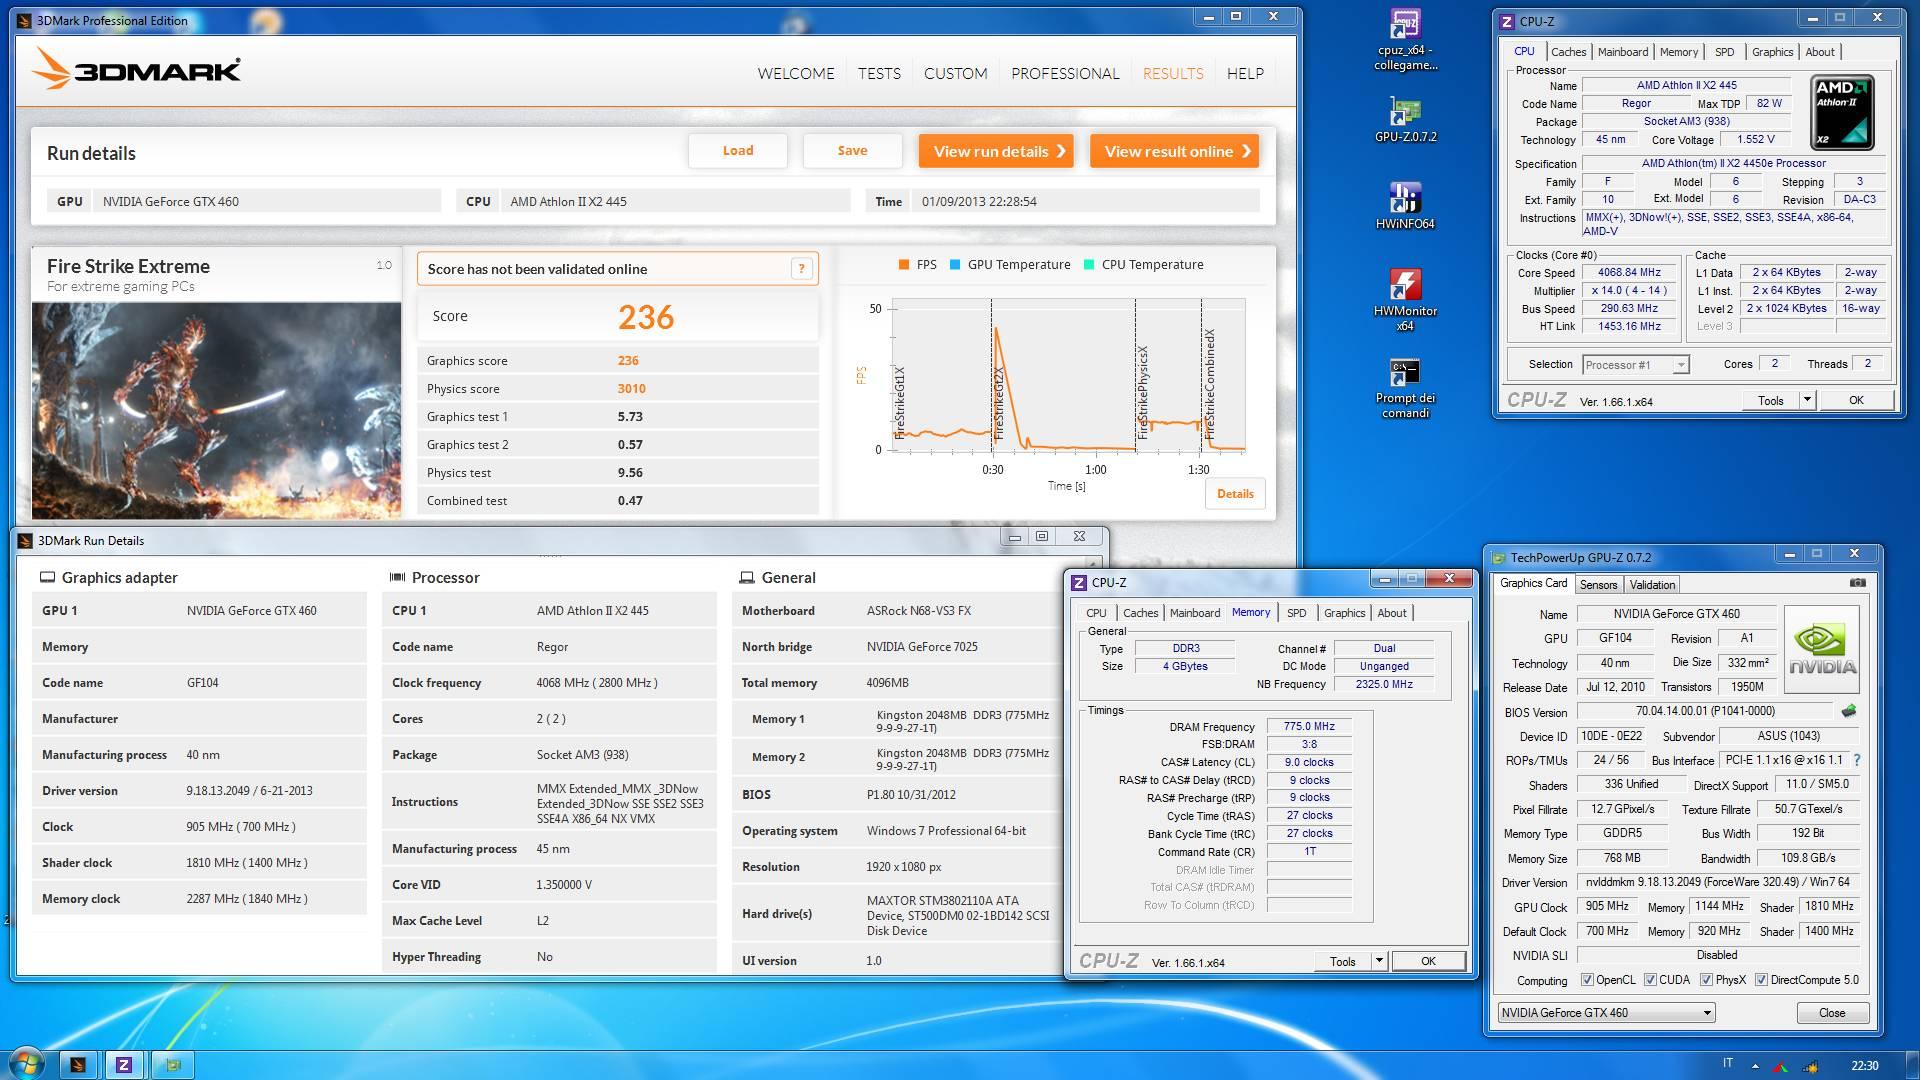Click the GPU-Z screenshot camera icon
Screen dimensions: 1920x1080
(x=1857, y=583)
